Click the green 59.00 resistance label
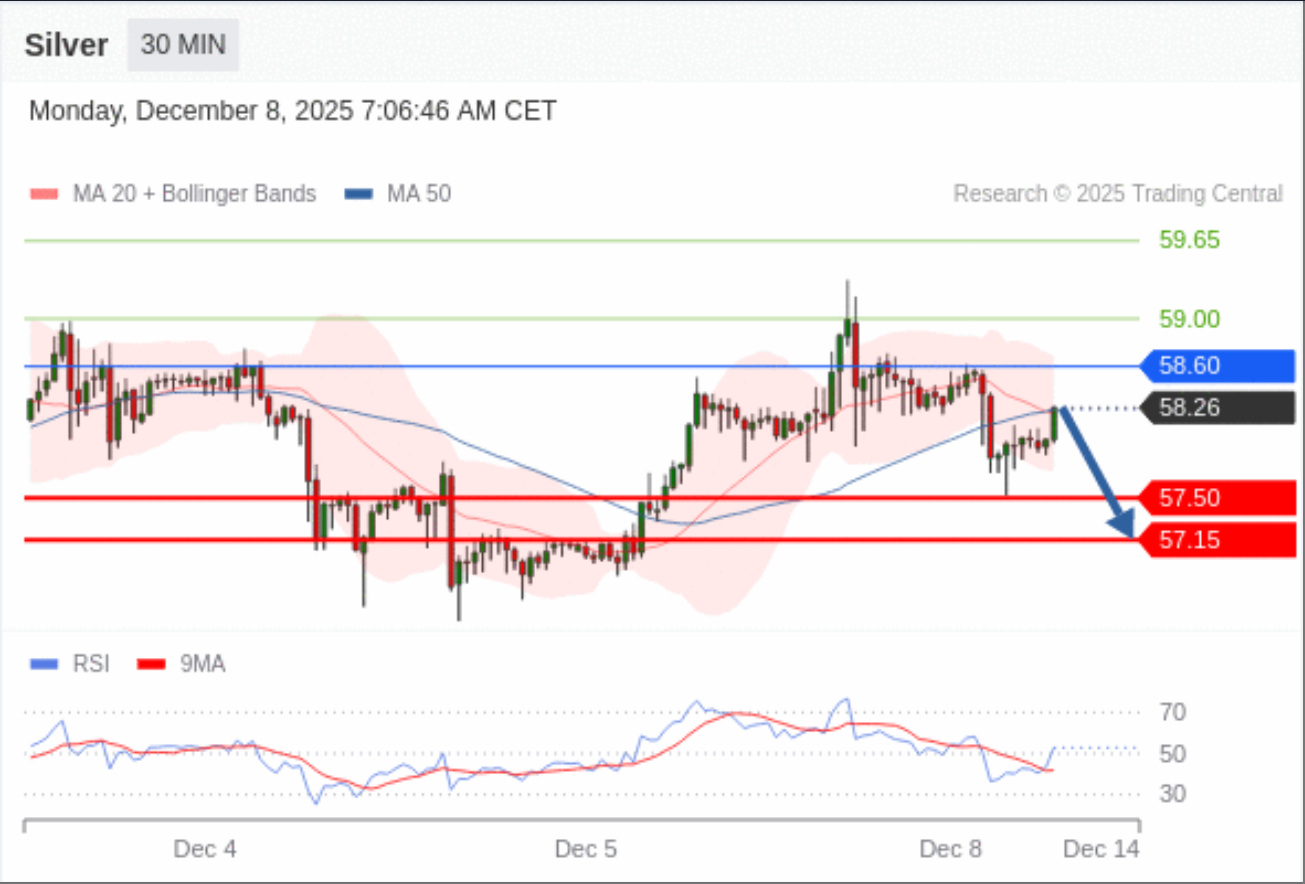1305x884 pixels. click(1188, 319)
